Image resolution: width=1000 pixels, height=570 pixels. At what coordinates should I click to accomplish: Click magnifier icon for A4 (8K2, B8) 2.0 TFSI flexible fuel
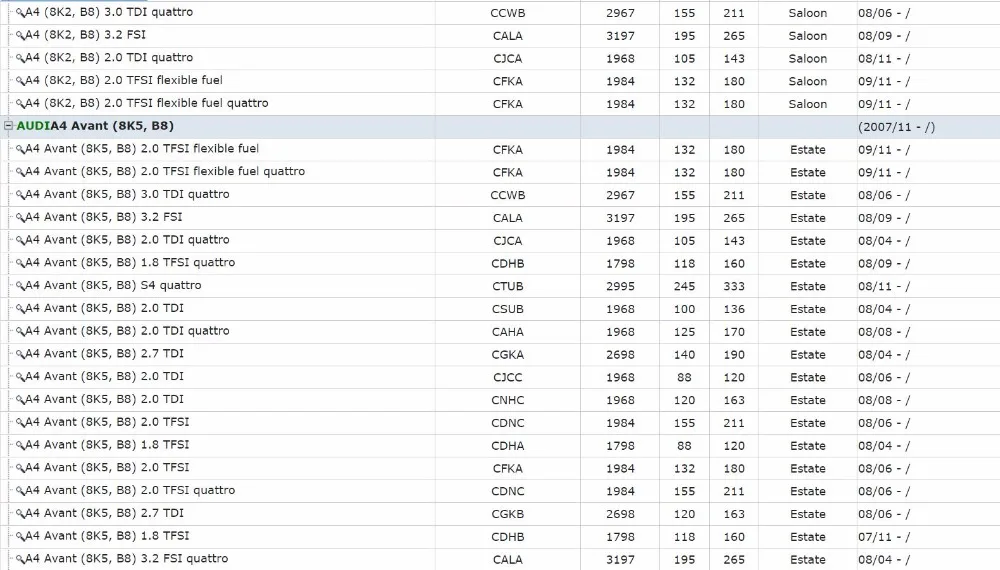(20, 82)
